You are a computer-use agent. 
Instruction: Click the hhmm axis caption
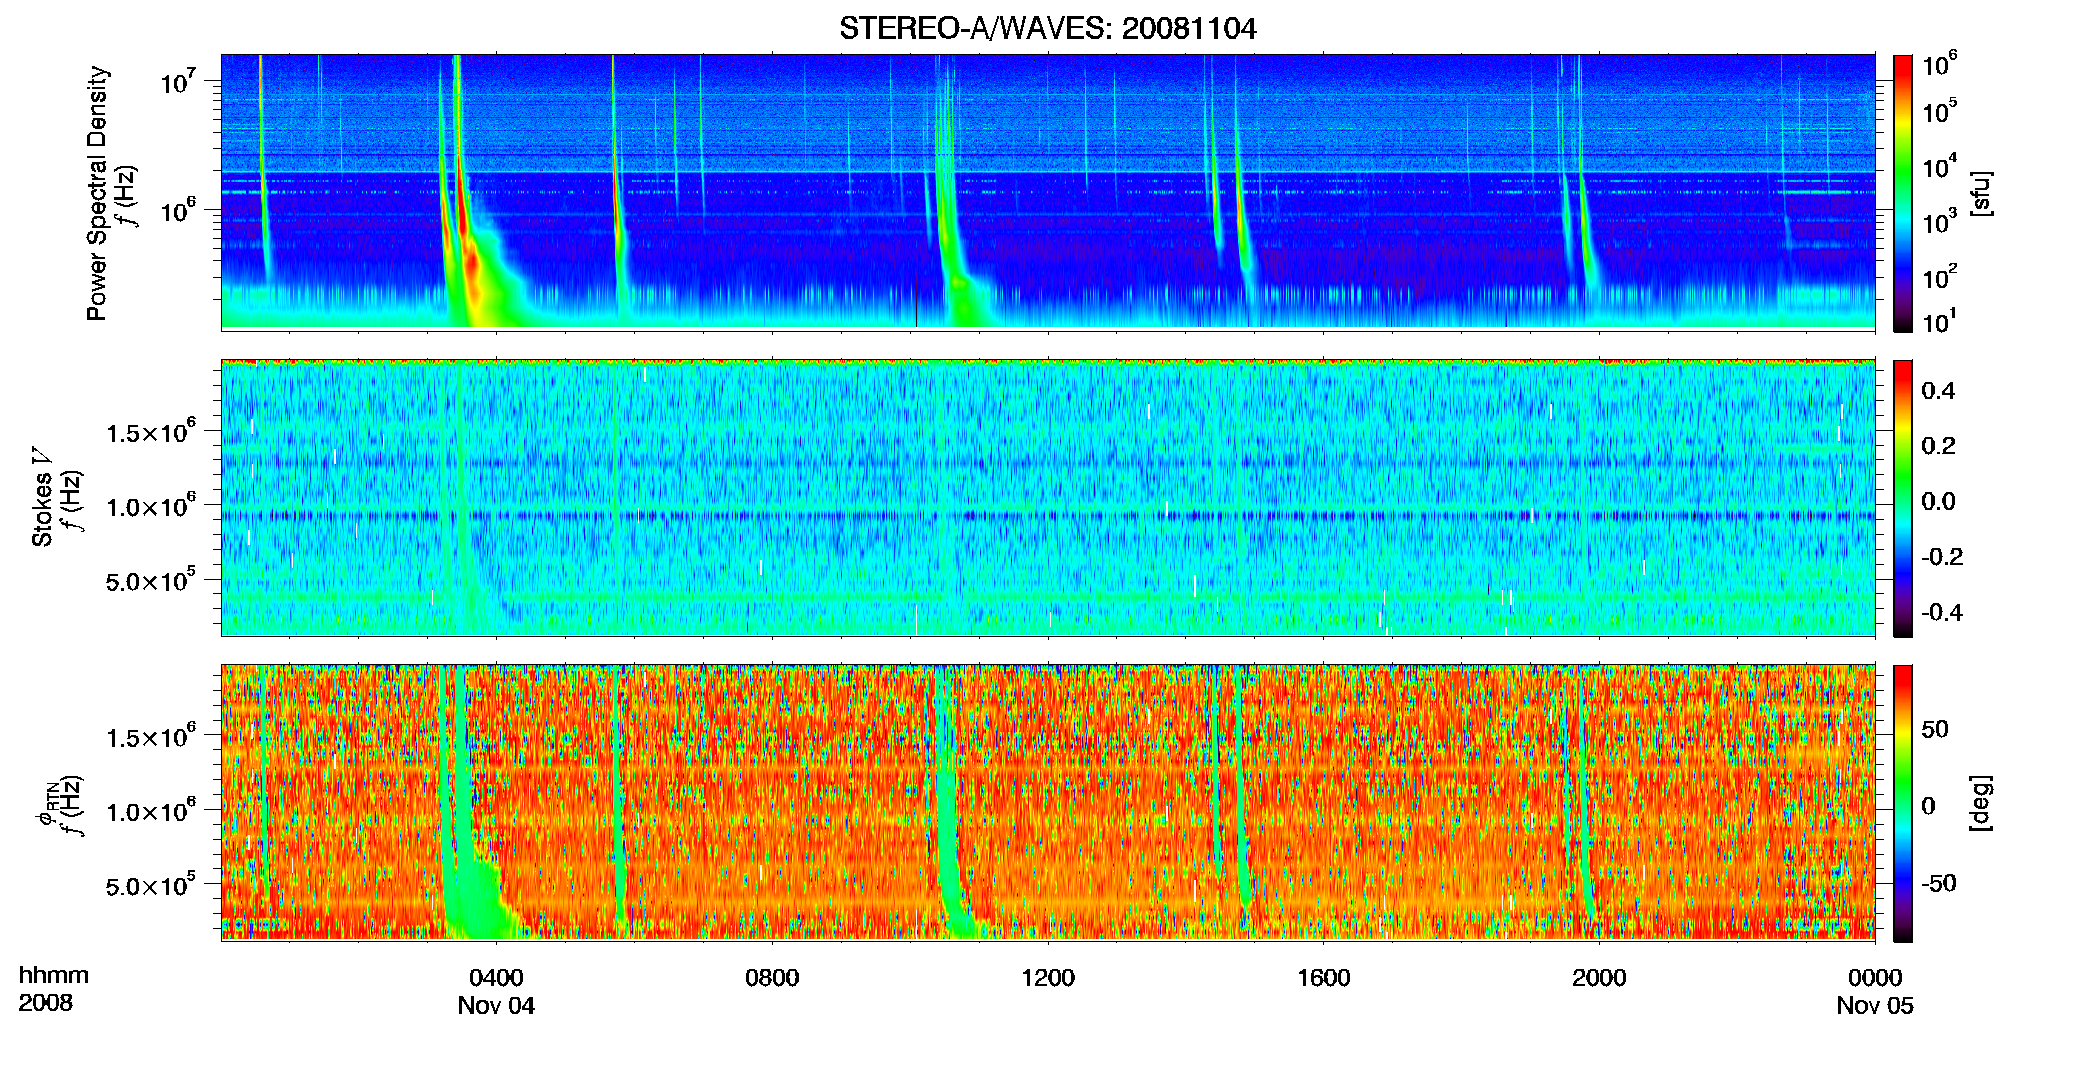[54, 976]
